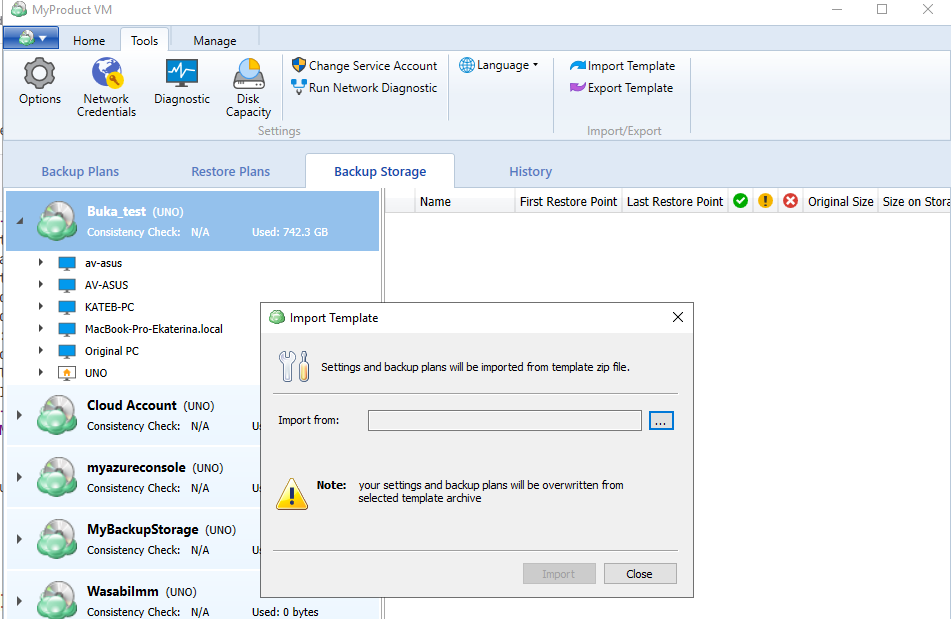Click Import Template in ribbon
The width and height of the screenshot is (951, 619).
(x=622, y=66)
